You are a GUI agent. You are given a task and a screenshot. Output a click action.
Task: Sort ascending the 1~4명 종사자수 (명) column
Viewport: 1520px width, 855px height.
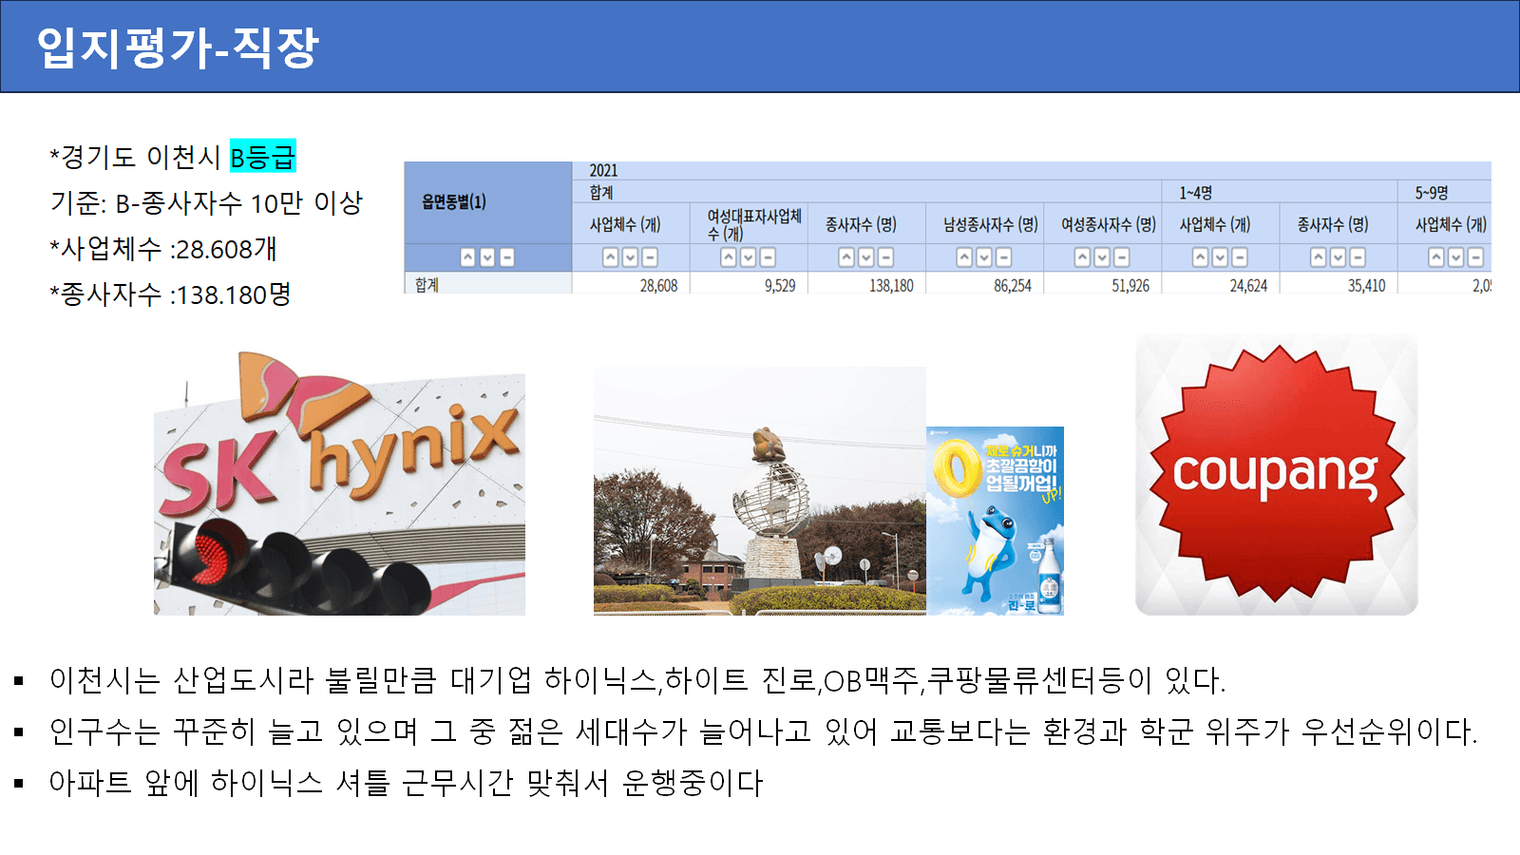(x=1318, y=257)
